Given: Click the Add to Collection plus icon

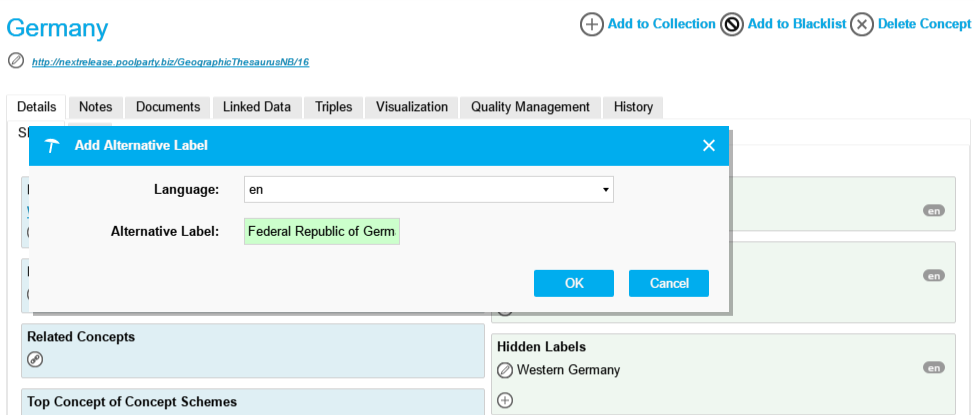Looking at the screenshot, I should click(x=592, y=25).
